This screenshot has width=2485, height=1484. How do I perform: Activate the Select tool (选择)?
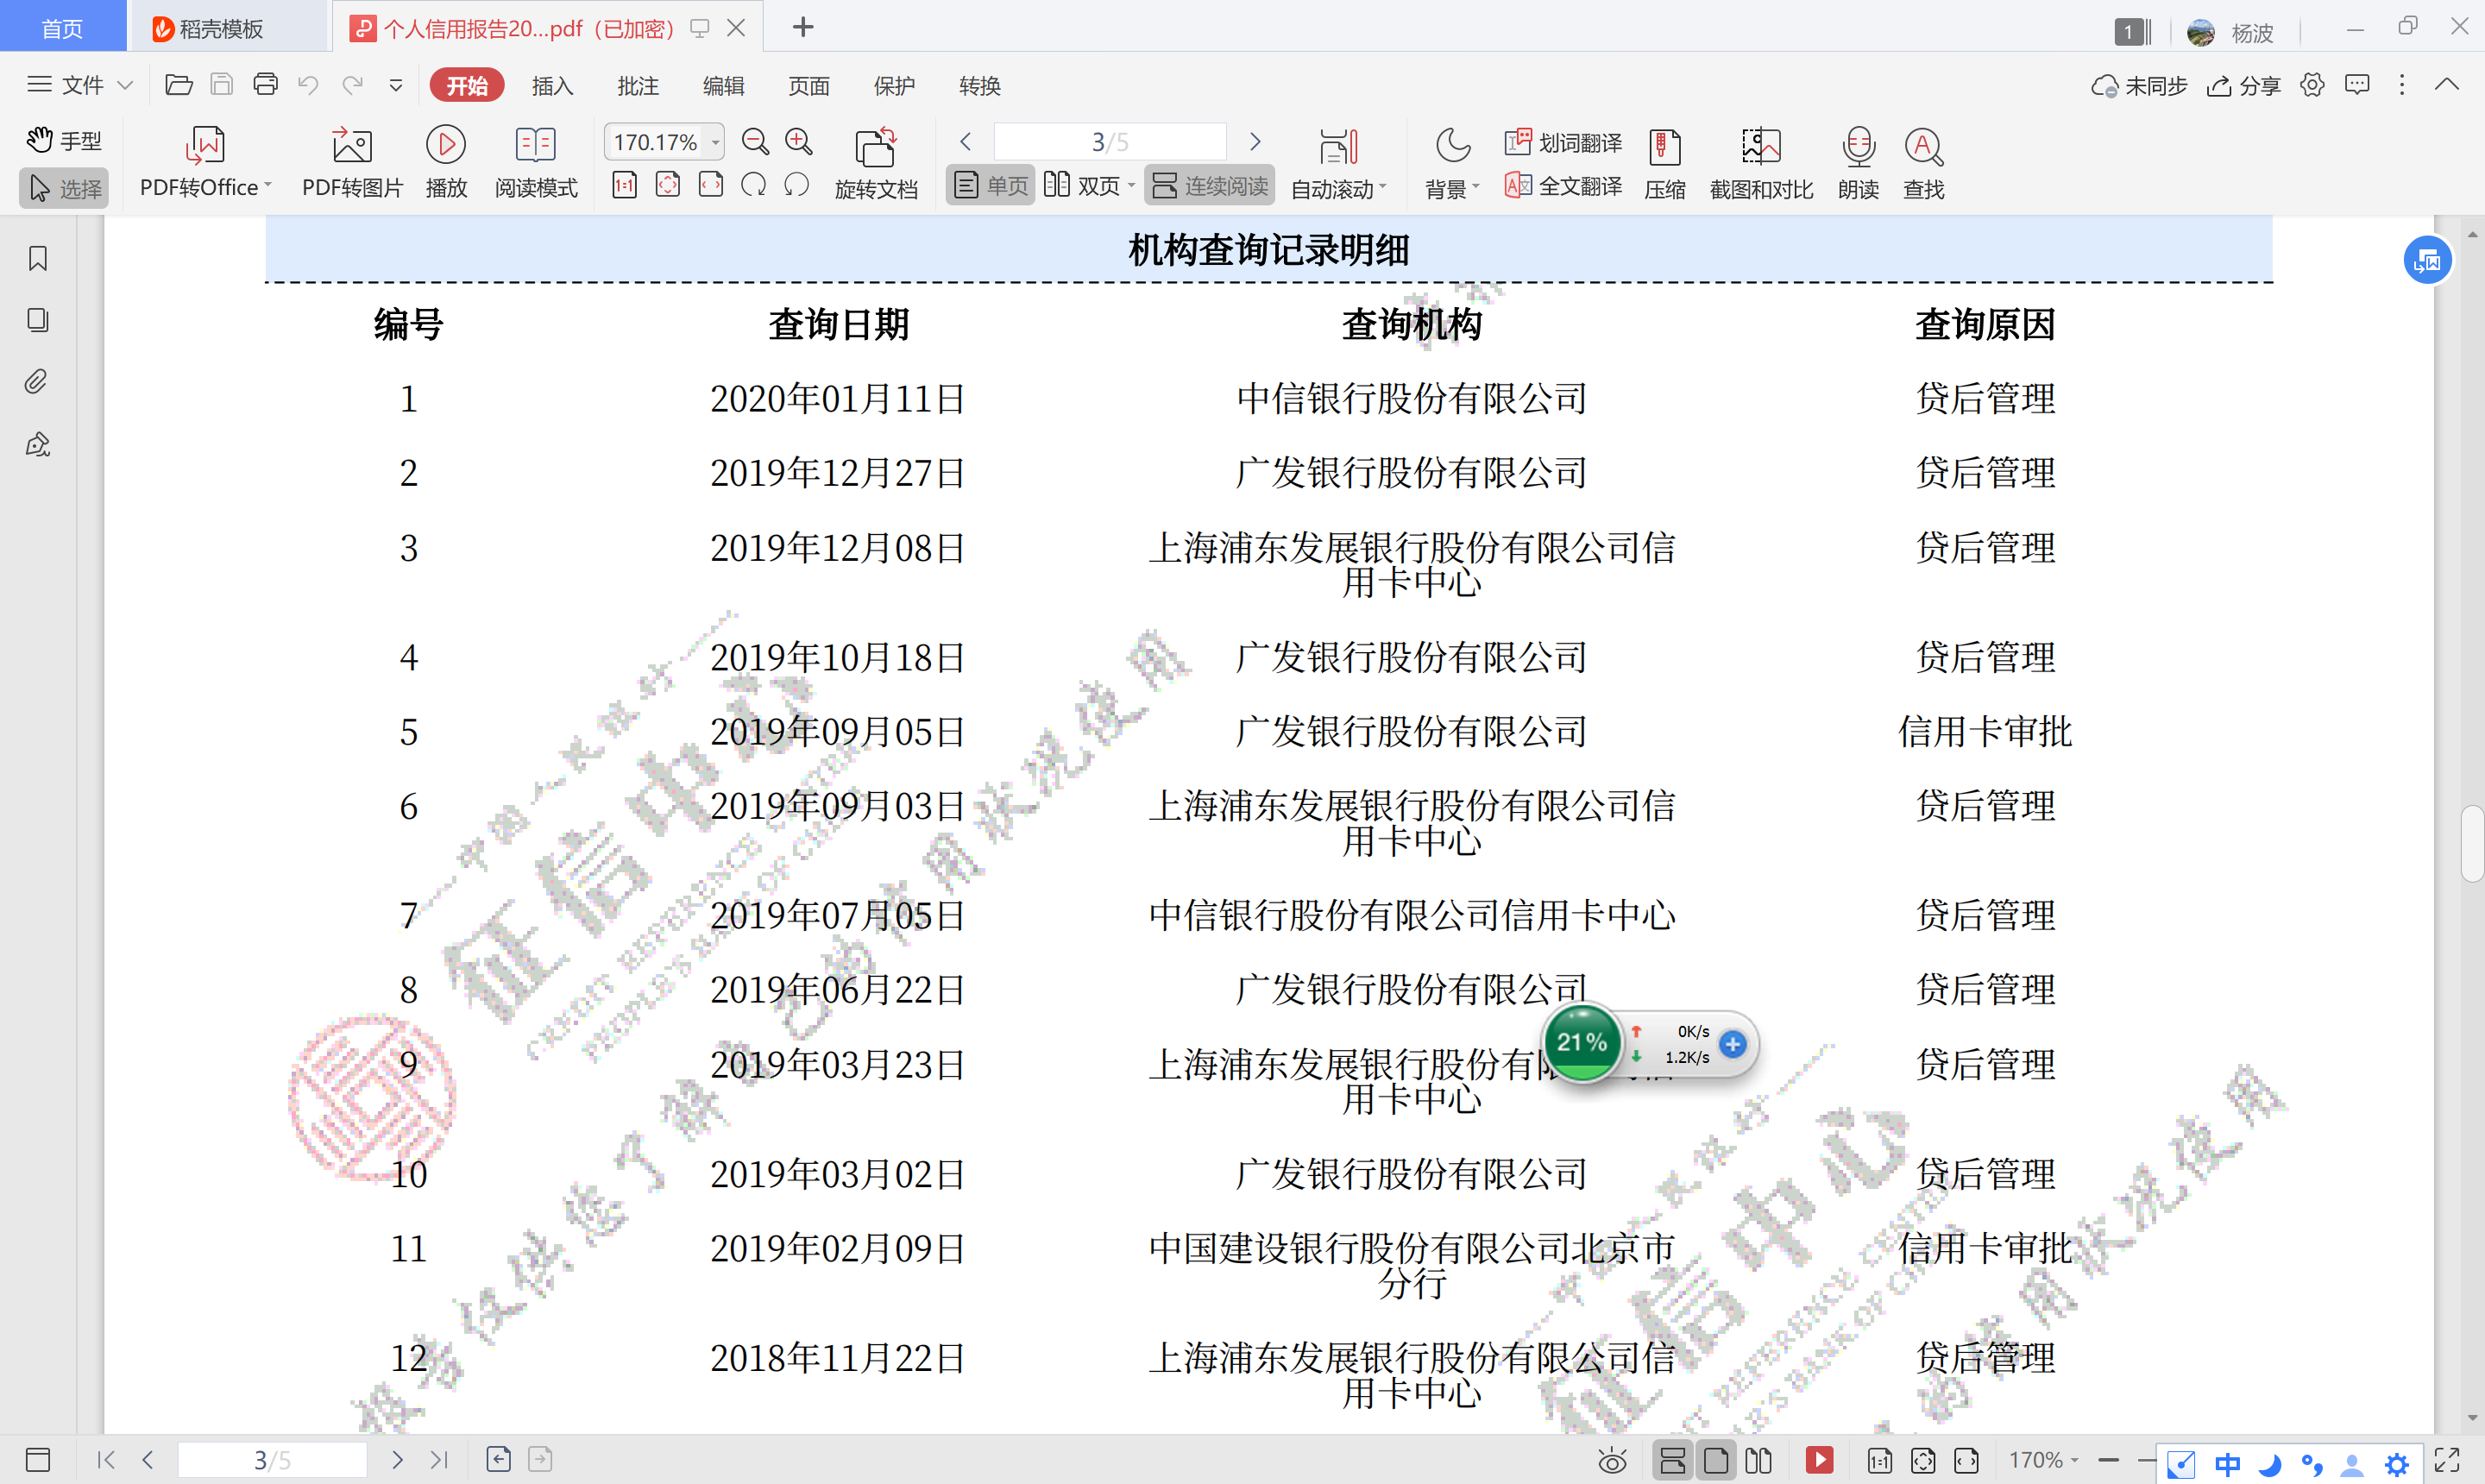(x=64, y=188)
